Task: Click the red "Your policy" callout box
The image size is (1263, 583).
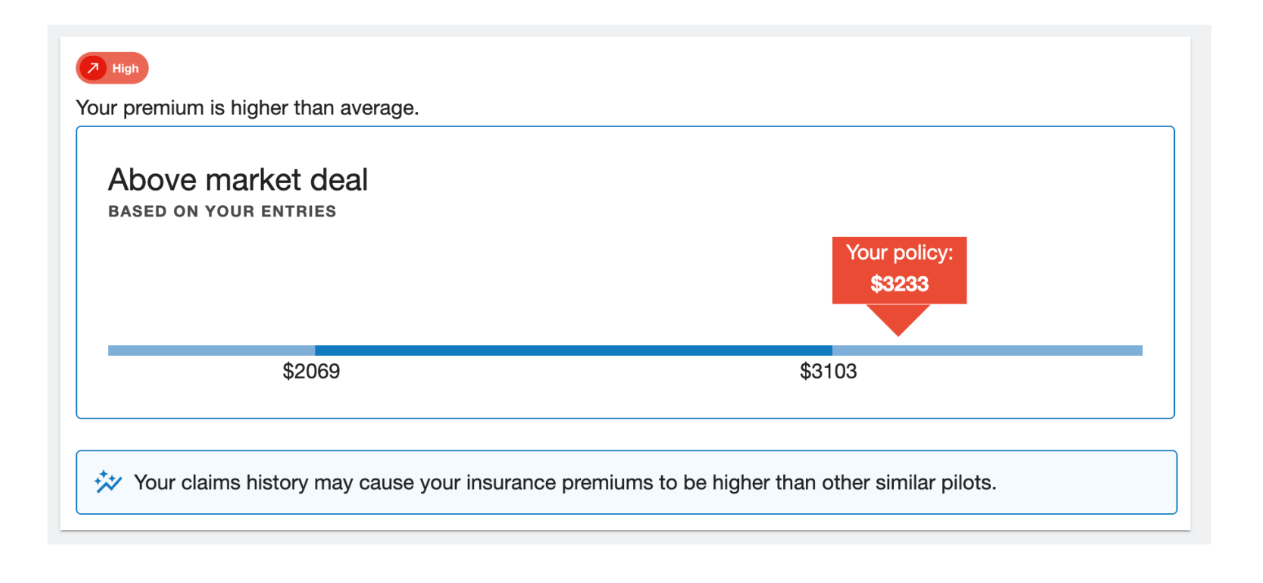Action: click(x=899, y=270)
